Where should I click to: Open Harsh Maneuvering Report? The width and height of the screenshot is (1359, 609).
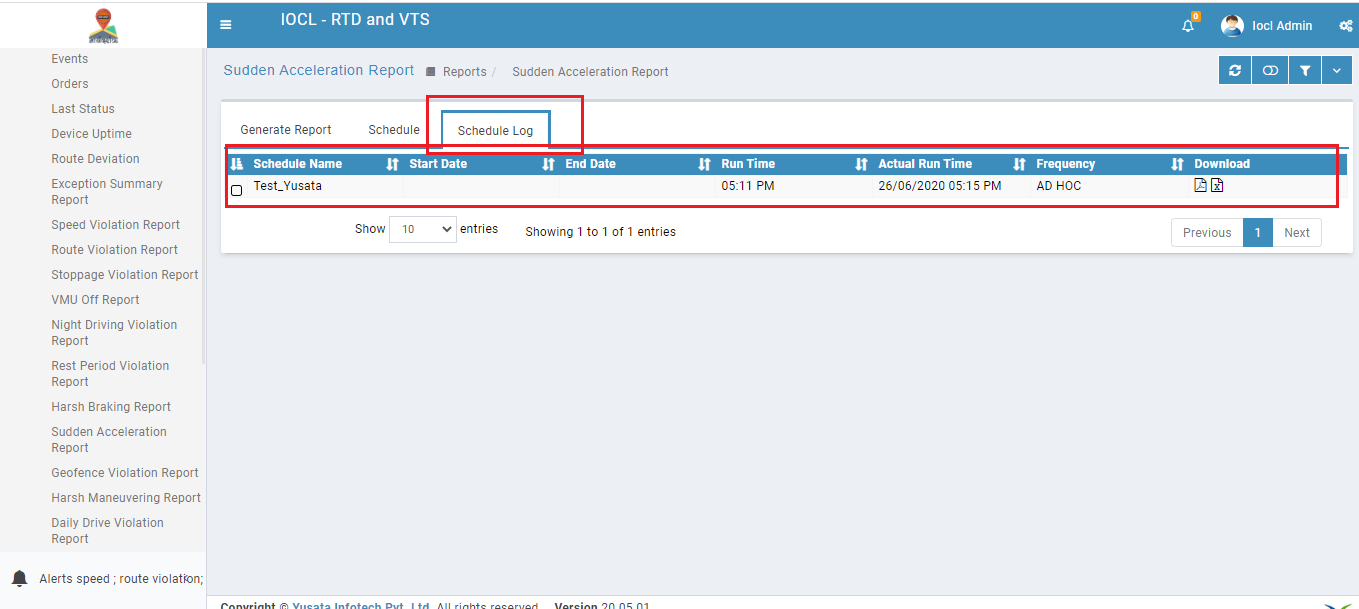tap(126, 498)
